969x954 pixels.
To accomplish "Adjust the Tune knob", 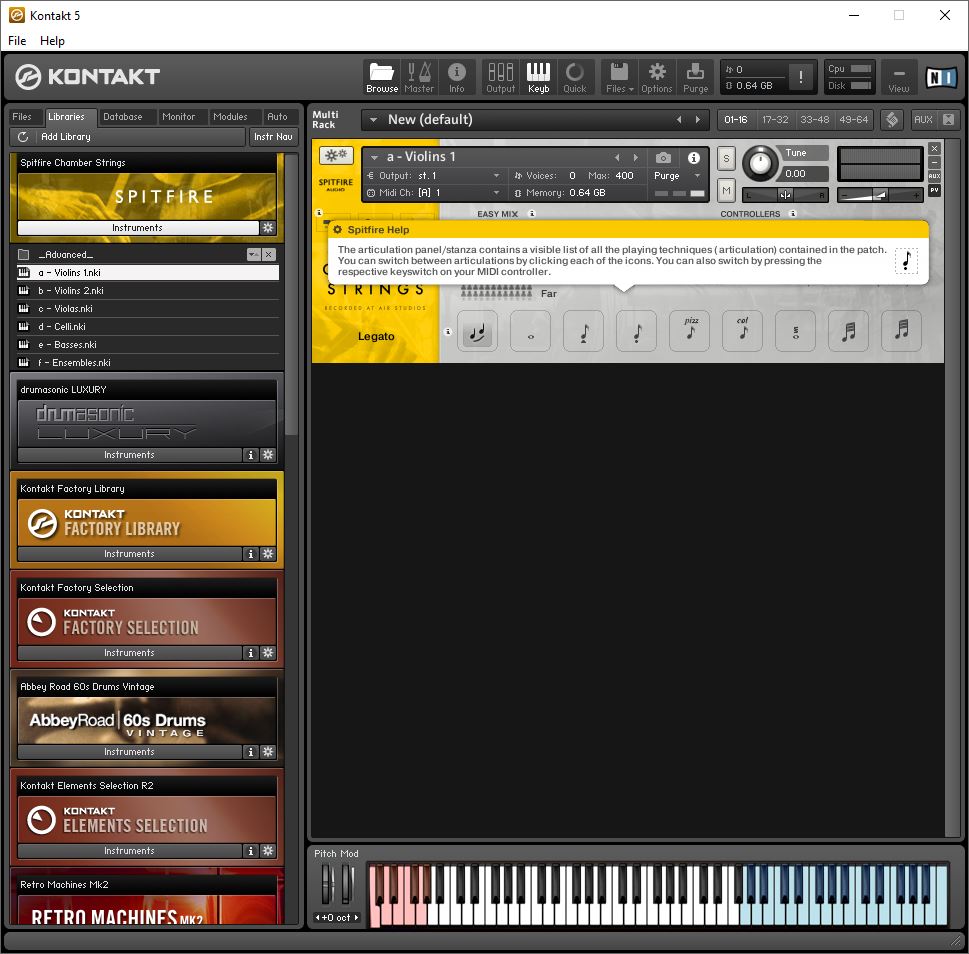I will coord(760,163).
